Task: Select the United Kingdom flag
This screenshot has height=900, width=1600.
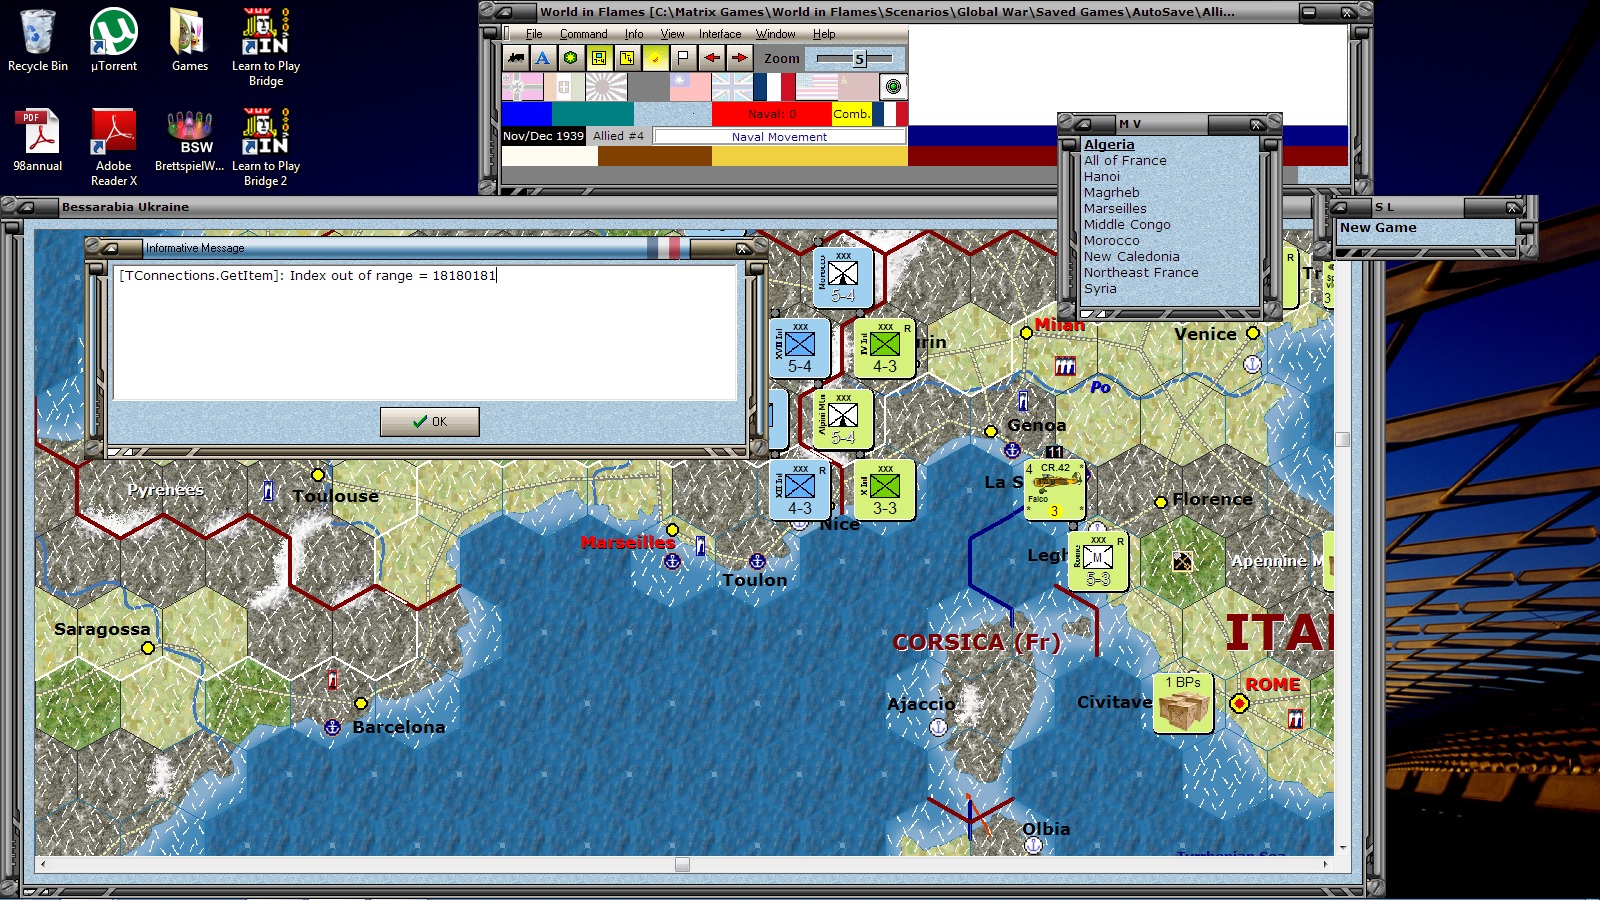Action: coord(732,87)
